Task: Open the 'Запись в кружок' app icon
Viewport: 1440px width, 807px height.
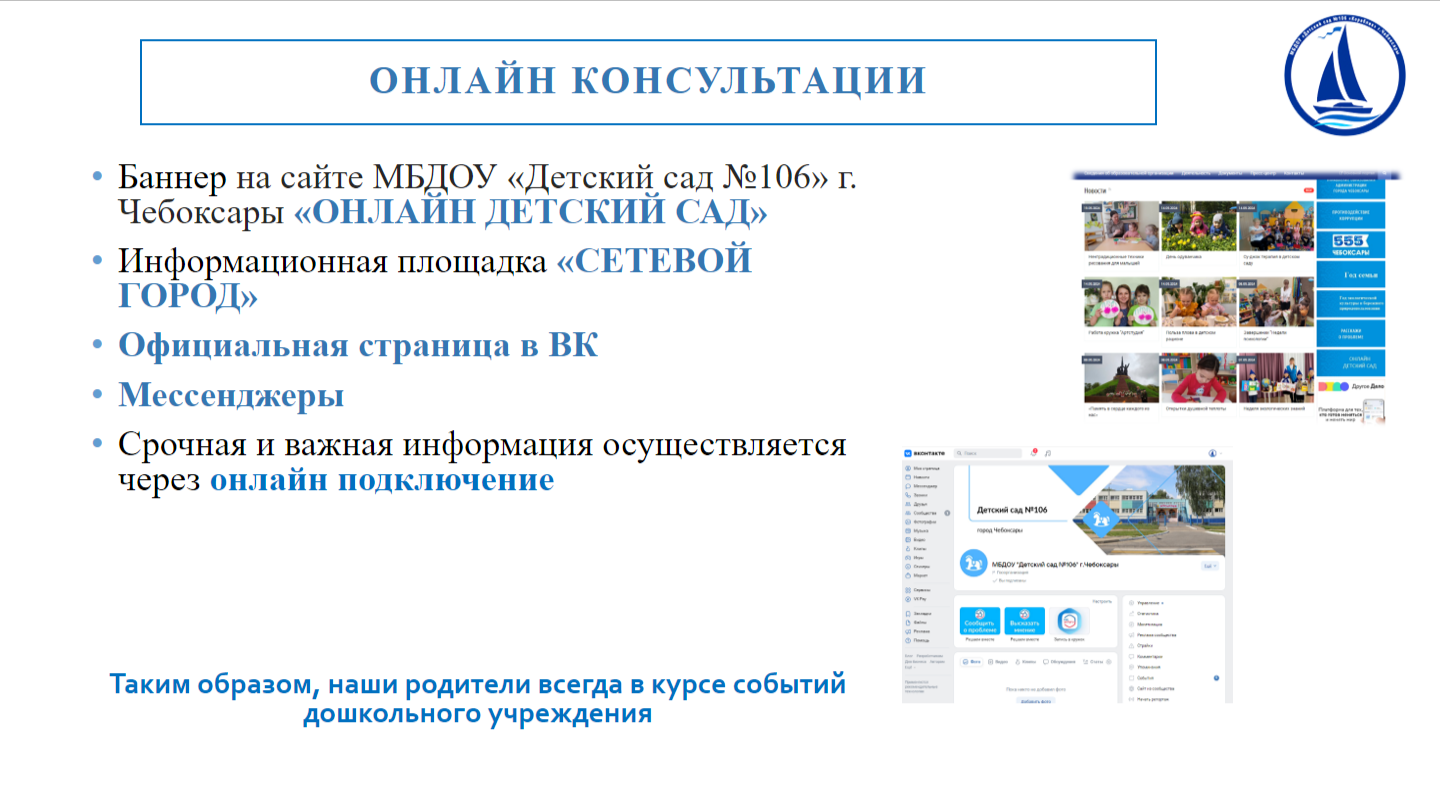Action: click(x=1069, y=622)
